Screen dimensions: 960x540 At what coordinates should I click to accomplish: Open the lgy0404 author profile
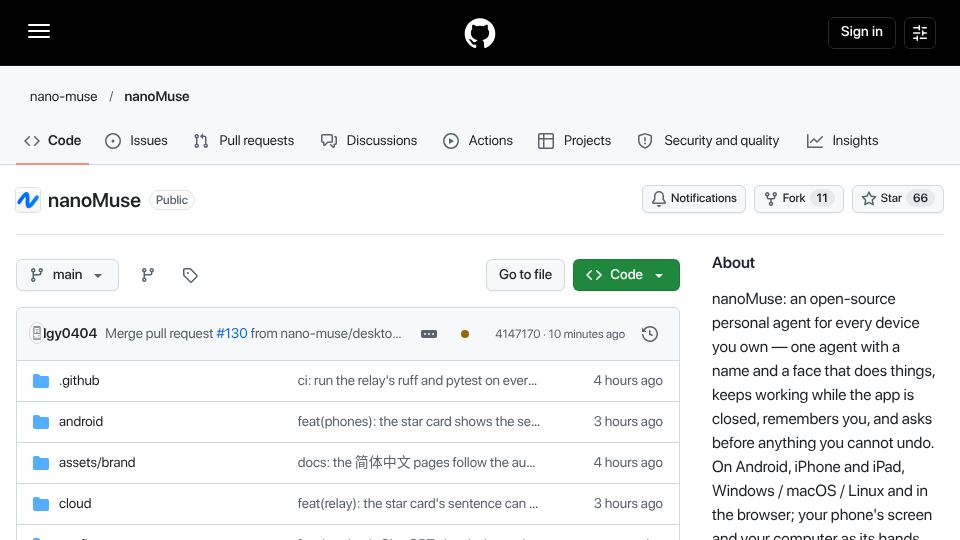70,334
